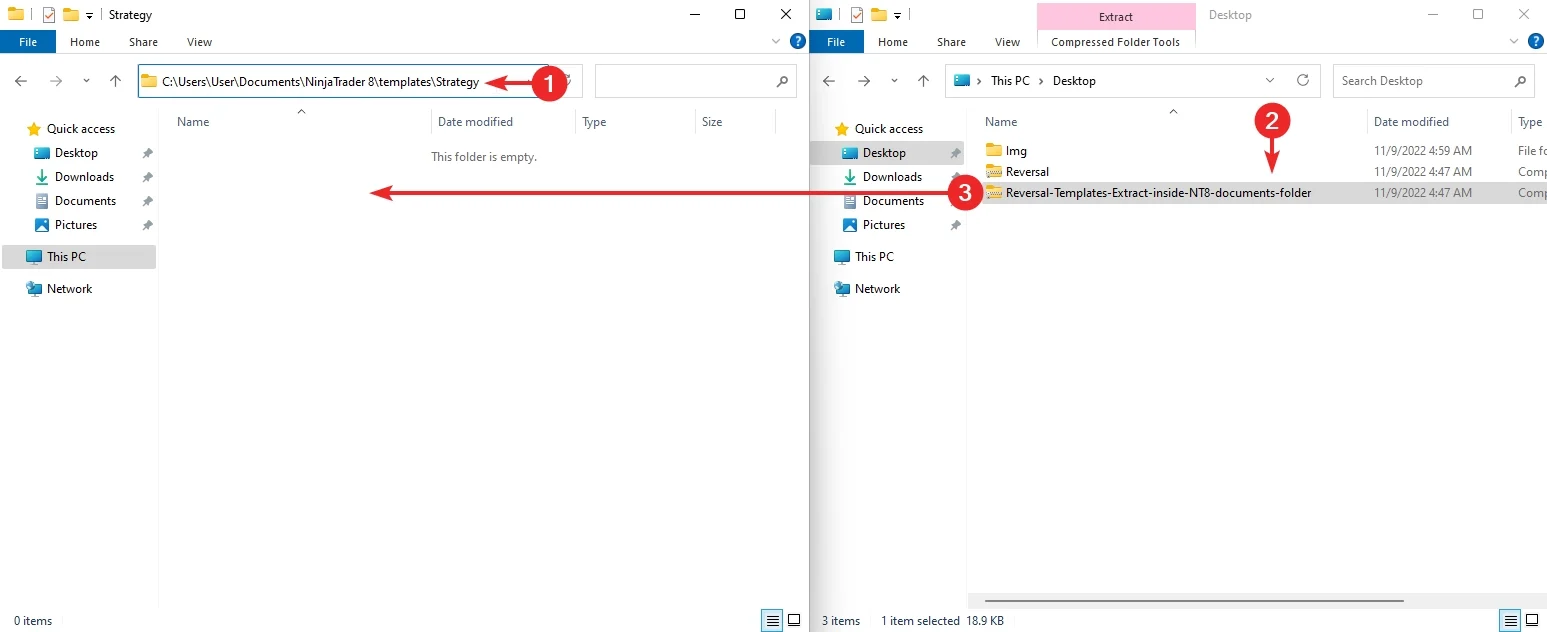Click the Up arrow in the Strategy window
The image size is (1547, 632).
pos(115,81)
